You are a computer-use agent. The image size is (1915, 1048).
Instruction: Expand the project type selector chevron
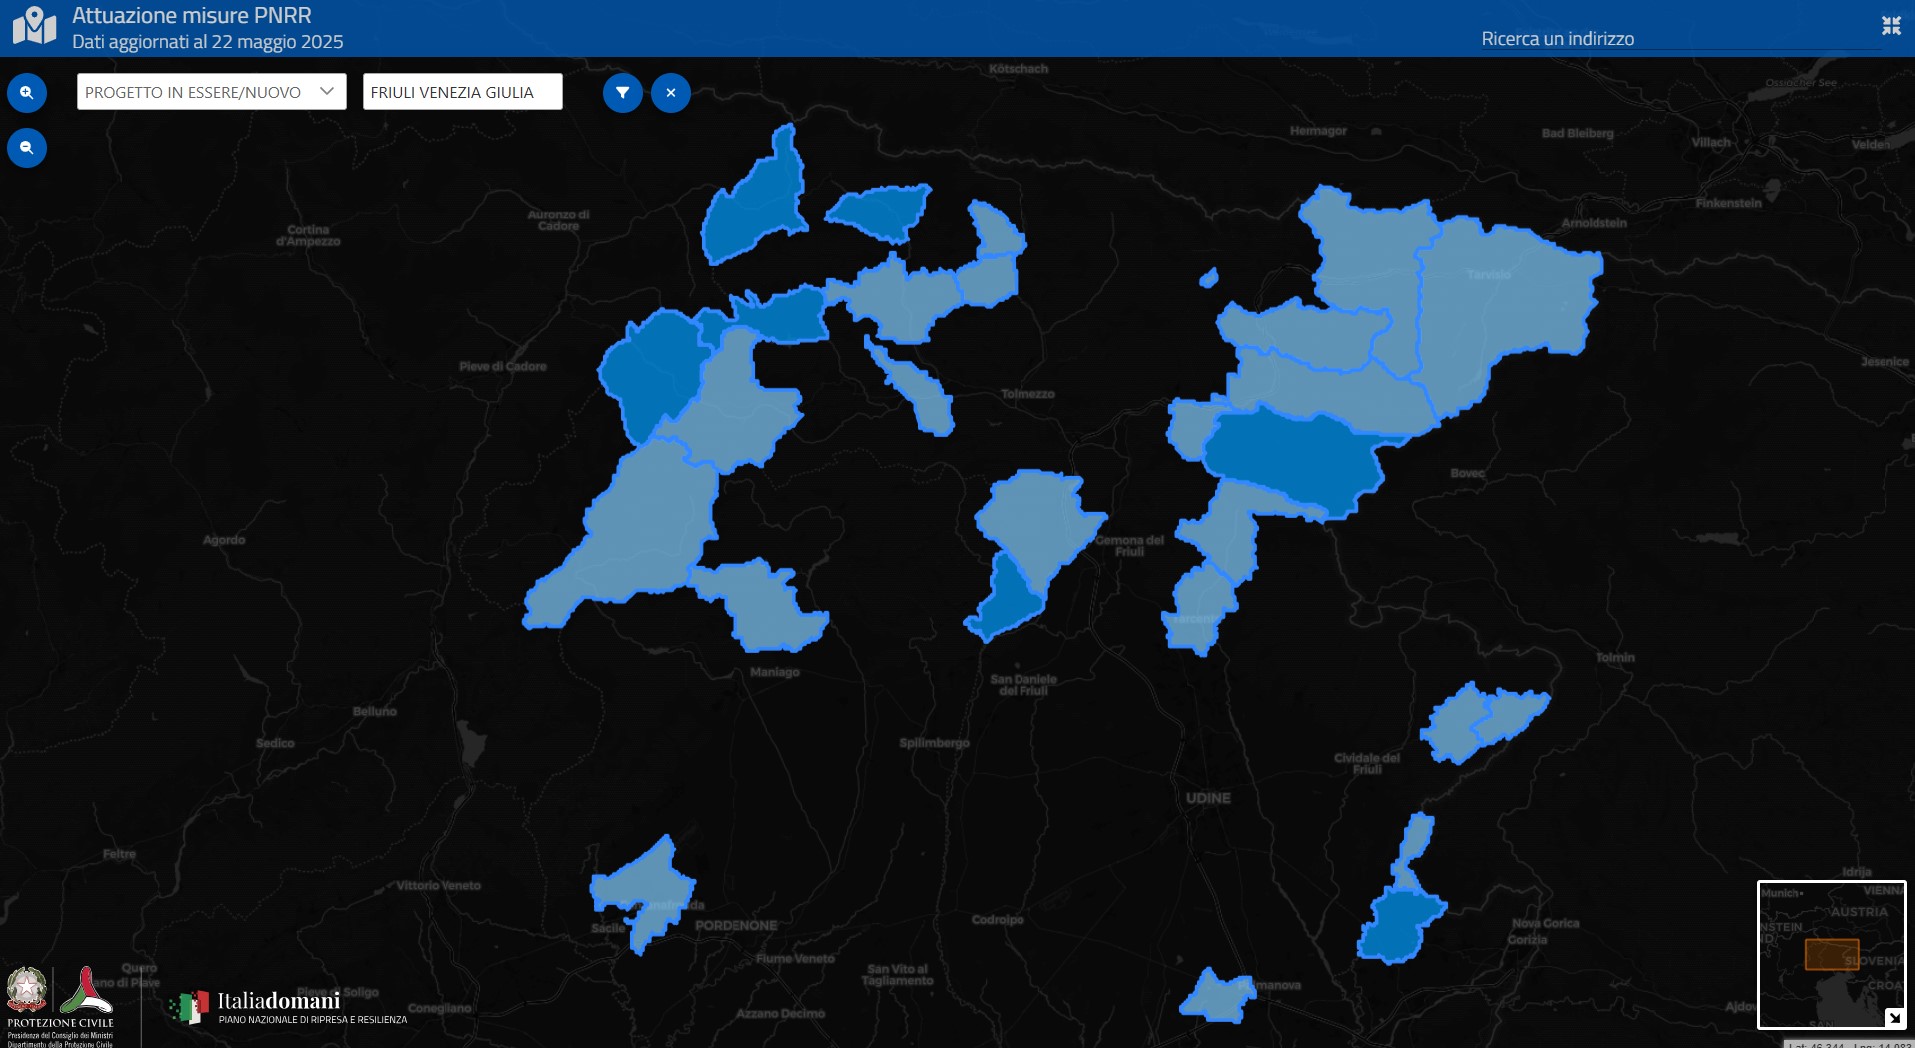pos(327,91)
